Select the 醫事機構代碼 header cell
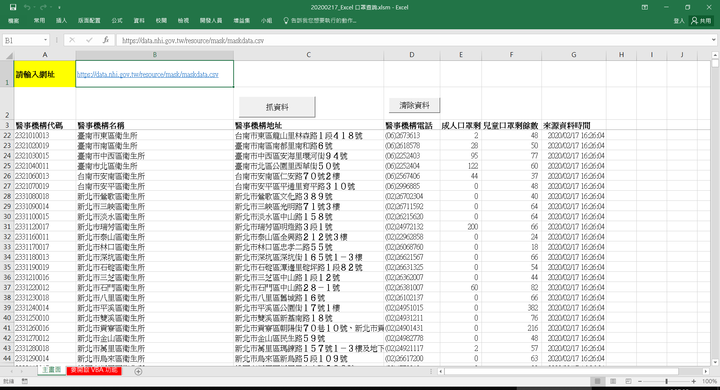Image resolution: width=720 pixels, height=390 pixels. tap(45, 125)
